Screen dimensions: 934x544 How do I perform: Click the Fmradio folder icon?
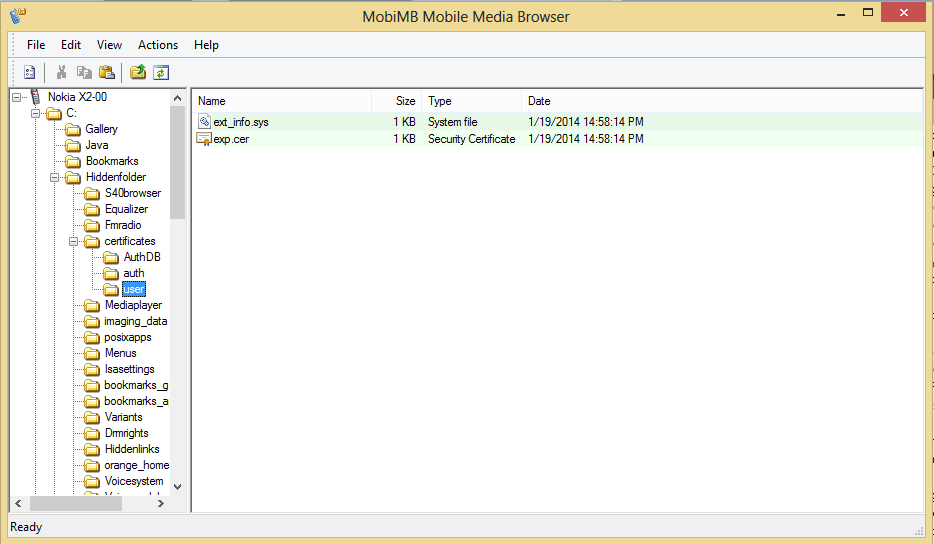click(x=92, y=225)
